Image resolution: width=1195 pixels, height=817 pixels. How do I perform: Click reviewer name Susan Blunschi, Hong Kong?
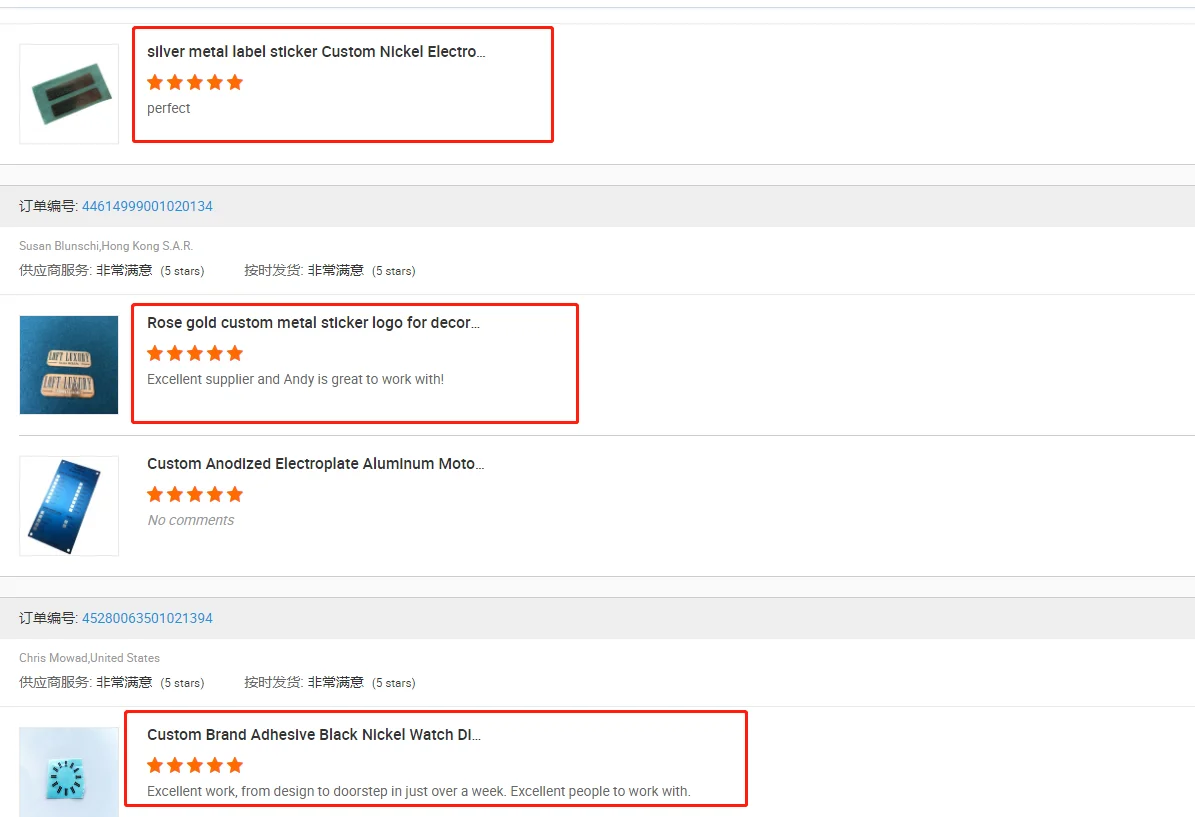click(x=106, y=246)
